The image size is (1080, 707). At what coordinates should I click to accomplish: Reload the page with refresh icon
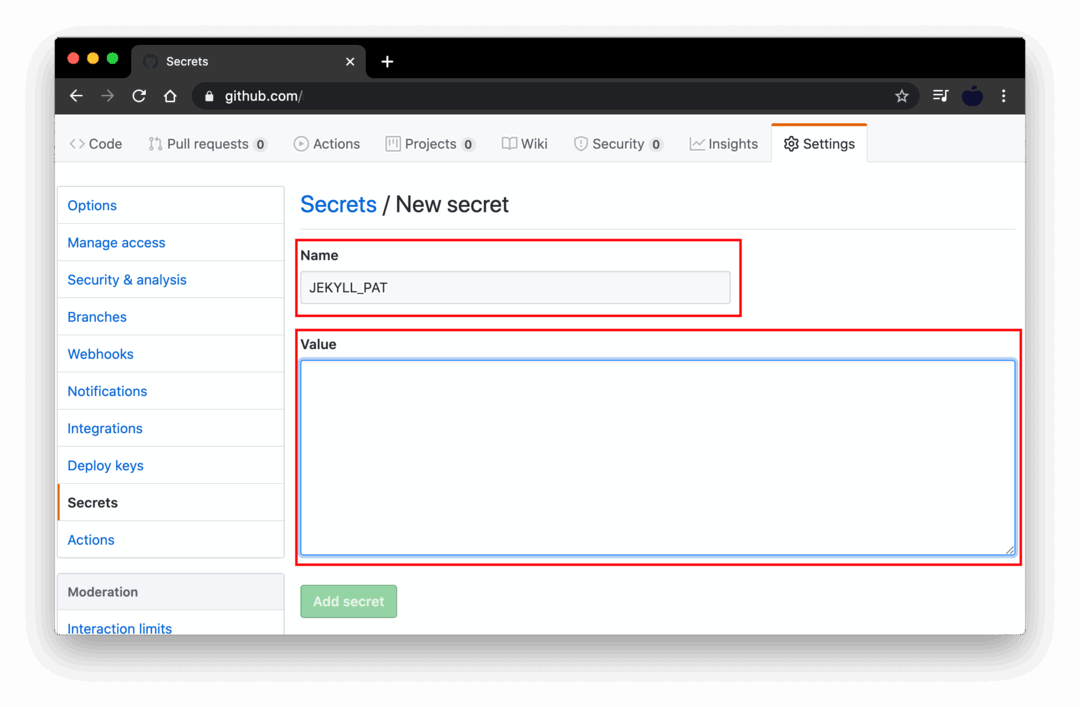[139, 96]
